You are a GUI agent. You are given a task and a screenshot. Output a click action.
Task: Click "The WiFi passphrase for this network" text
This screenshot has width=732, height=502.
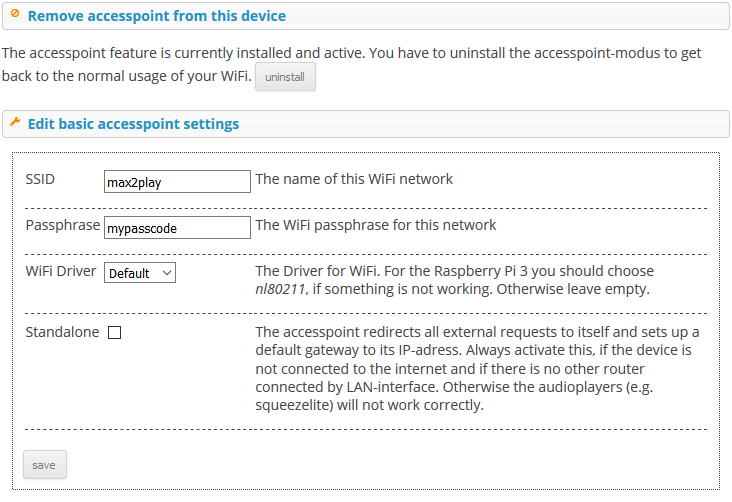tap(375, 225)
